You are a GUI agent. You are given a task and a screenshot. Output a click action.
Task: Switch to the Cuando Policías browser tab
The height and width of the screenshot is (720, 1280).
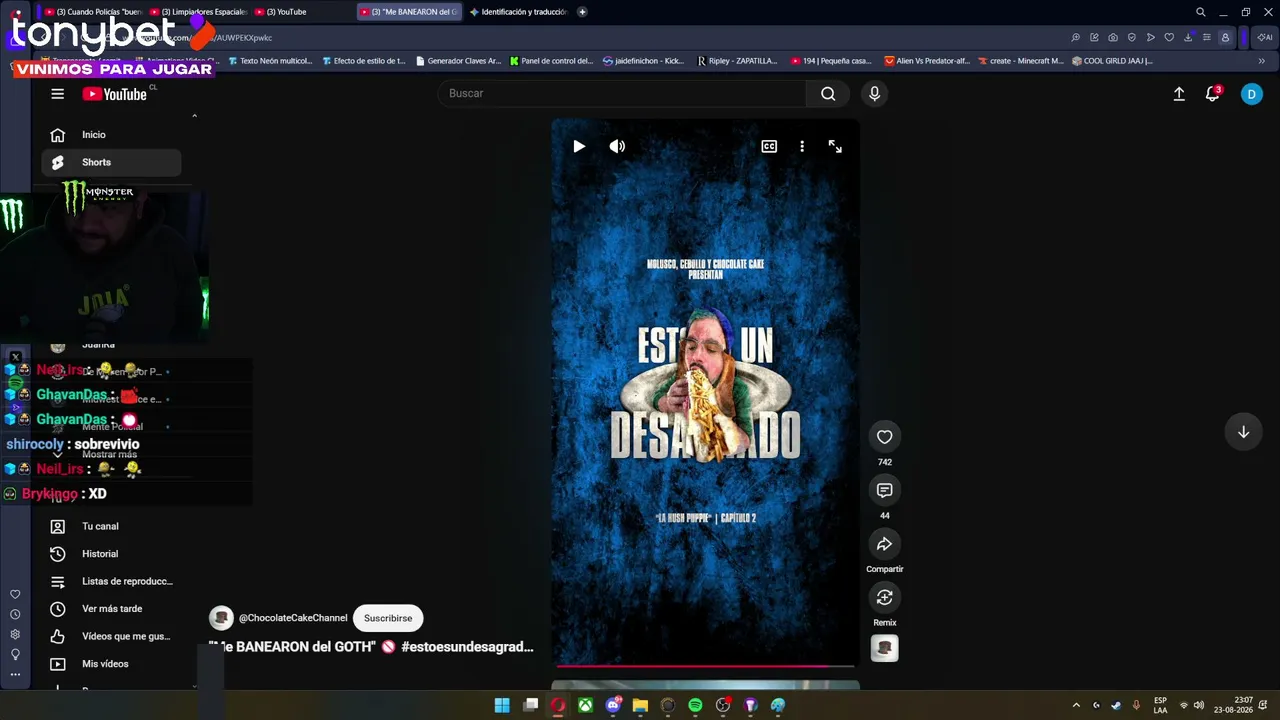92,12
